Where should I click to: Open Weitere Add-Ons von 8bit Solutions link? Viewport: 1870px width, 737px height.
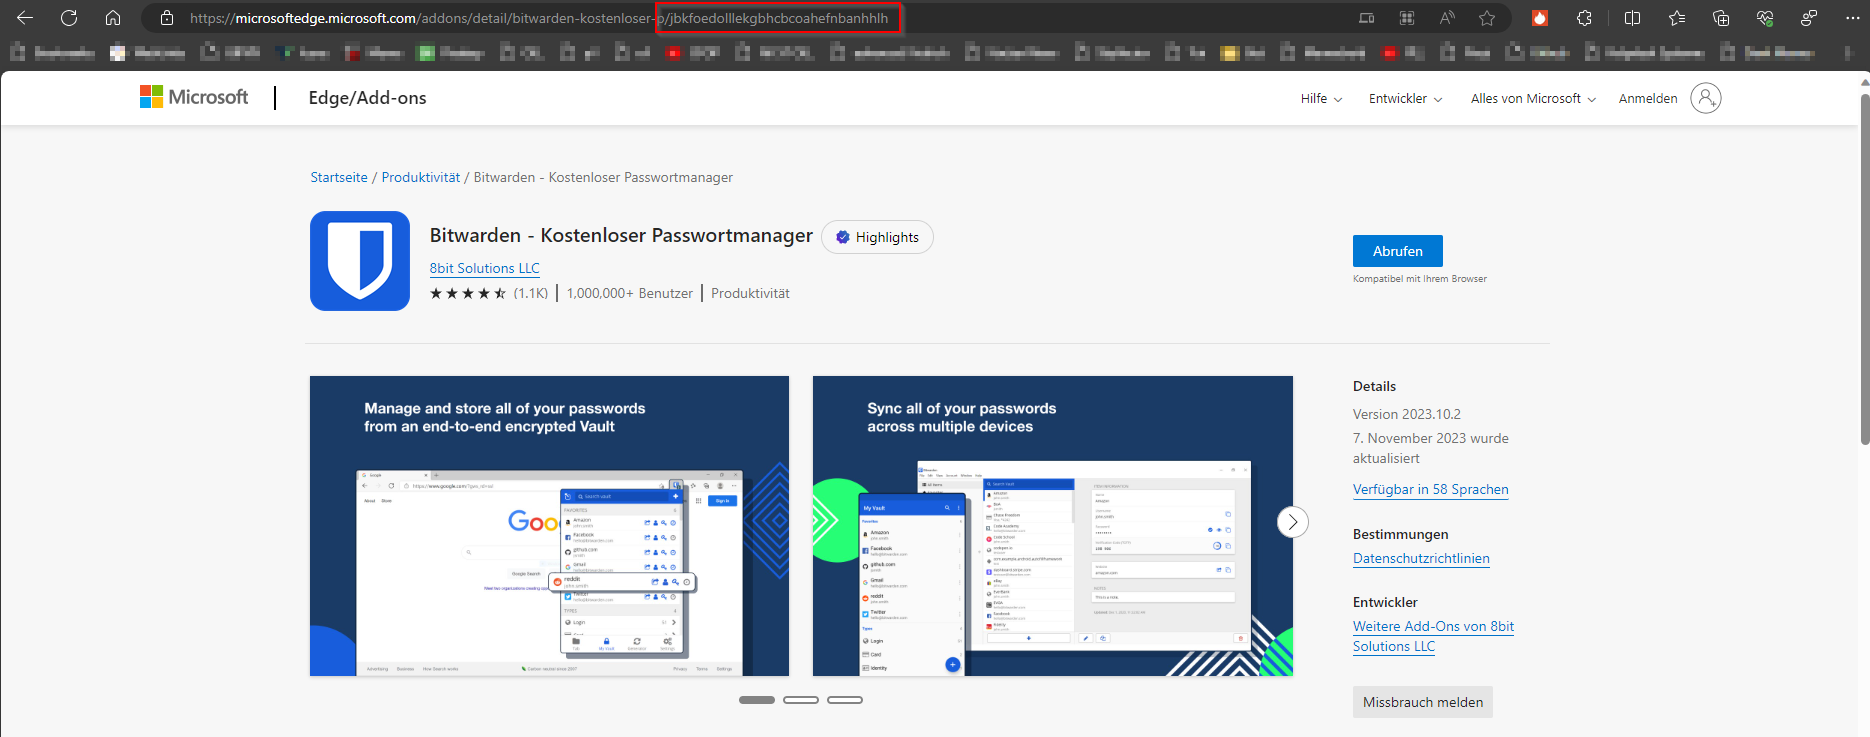coord(1433,636)
